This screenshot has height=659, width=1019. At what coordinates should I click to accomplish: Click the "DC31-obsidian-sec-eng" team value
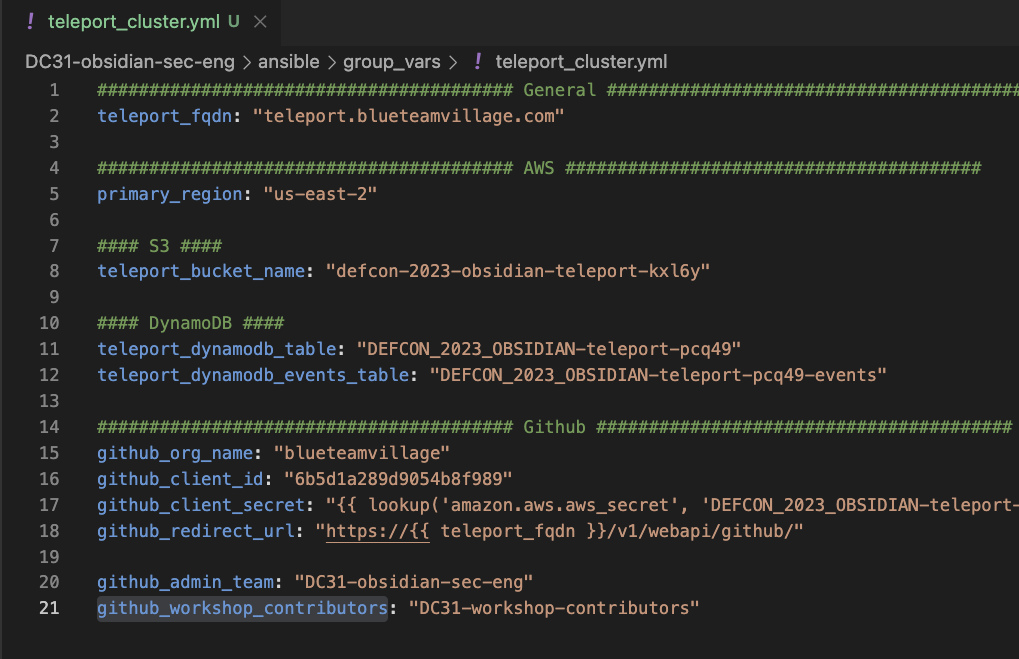click(x=413, y=582)
